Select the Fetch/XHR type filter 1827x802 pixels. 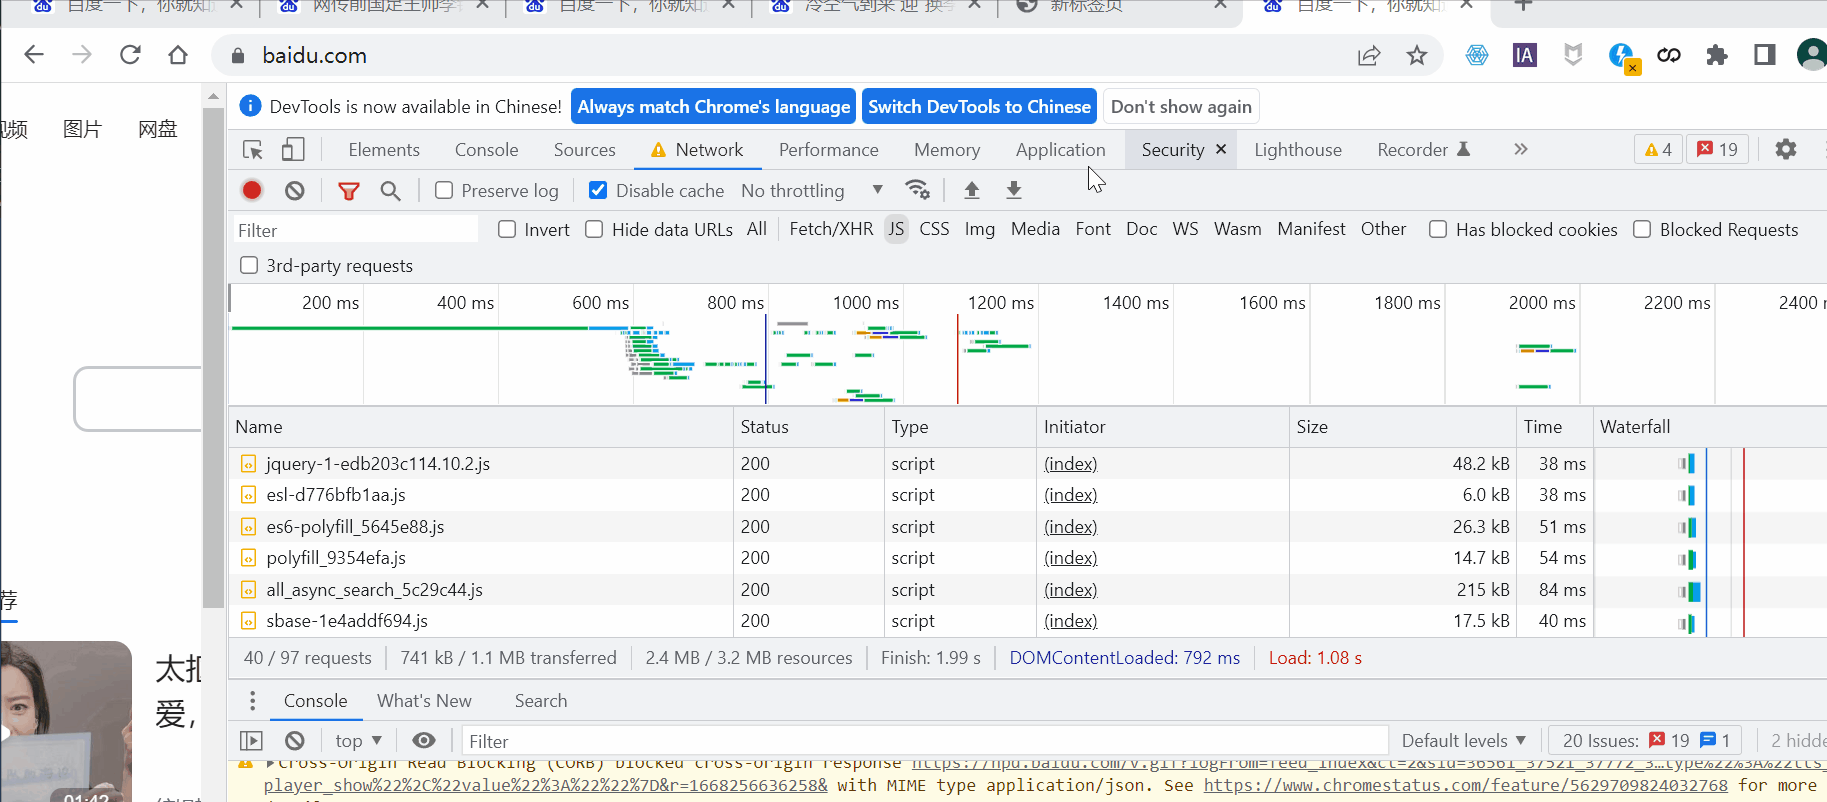[831, 229]
